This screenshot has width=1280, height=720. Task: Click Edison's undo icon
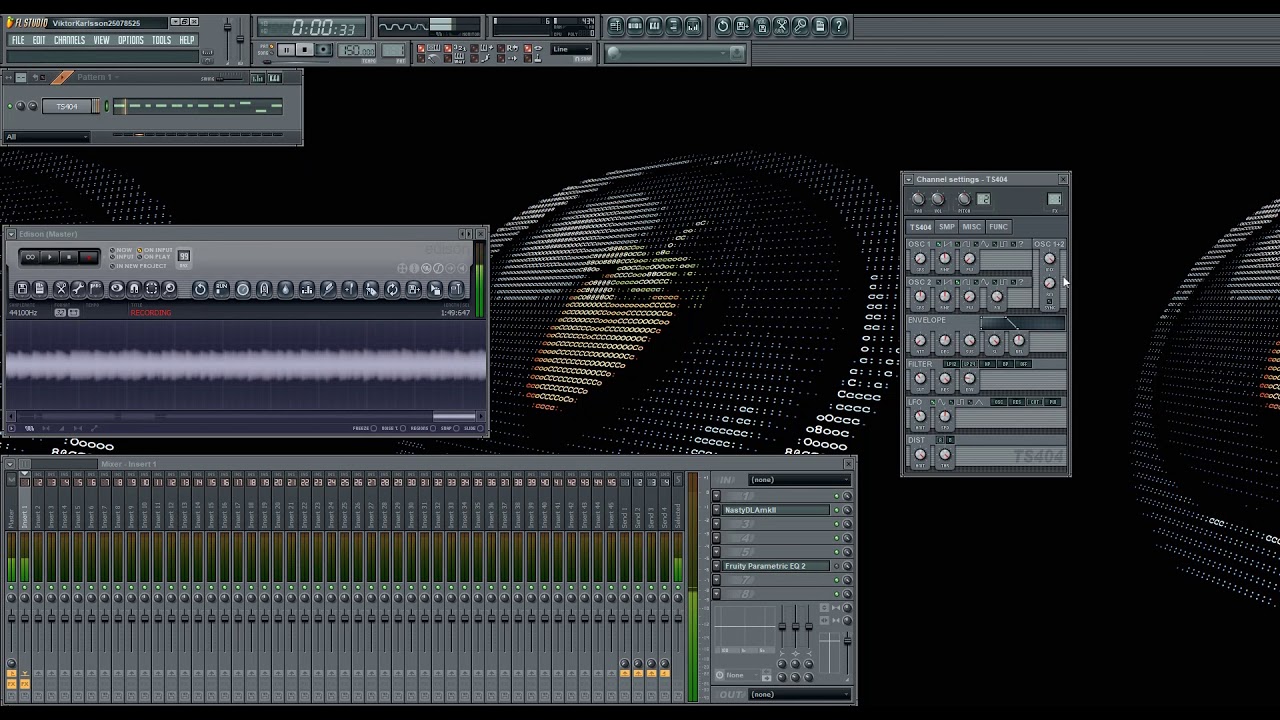point(200,289)
